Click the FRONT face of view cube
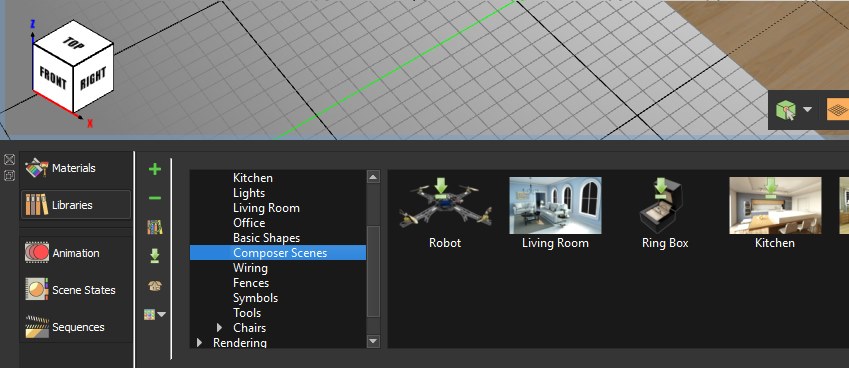849x368 pixels. coord(52,78)
